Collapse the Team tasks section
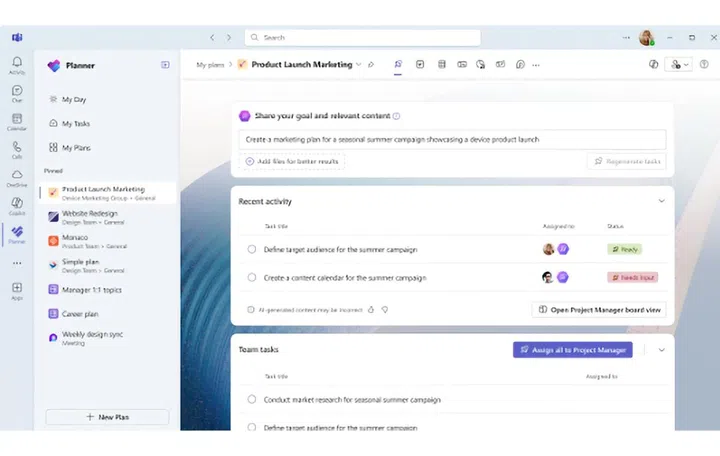Viewport: 720px width, 456px height. (x=661, y=350)
